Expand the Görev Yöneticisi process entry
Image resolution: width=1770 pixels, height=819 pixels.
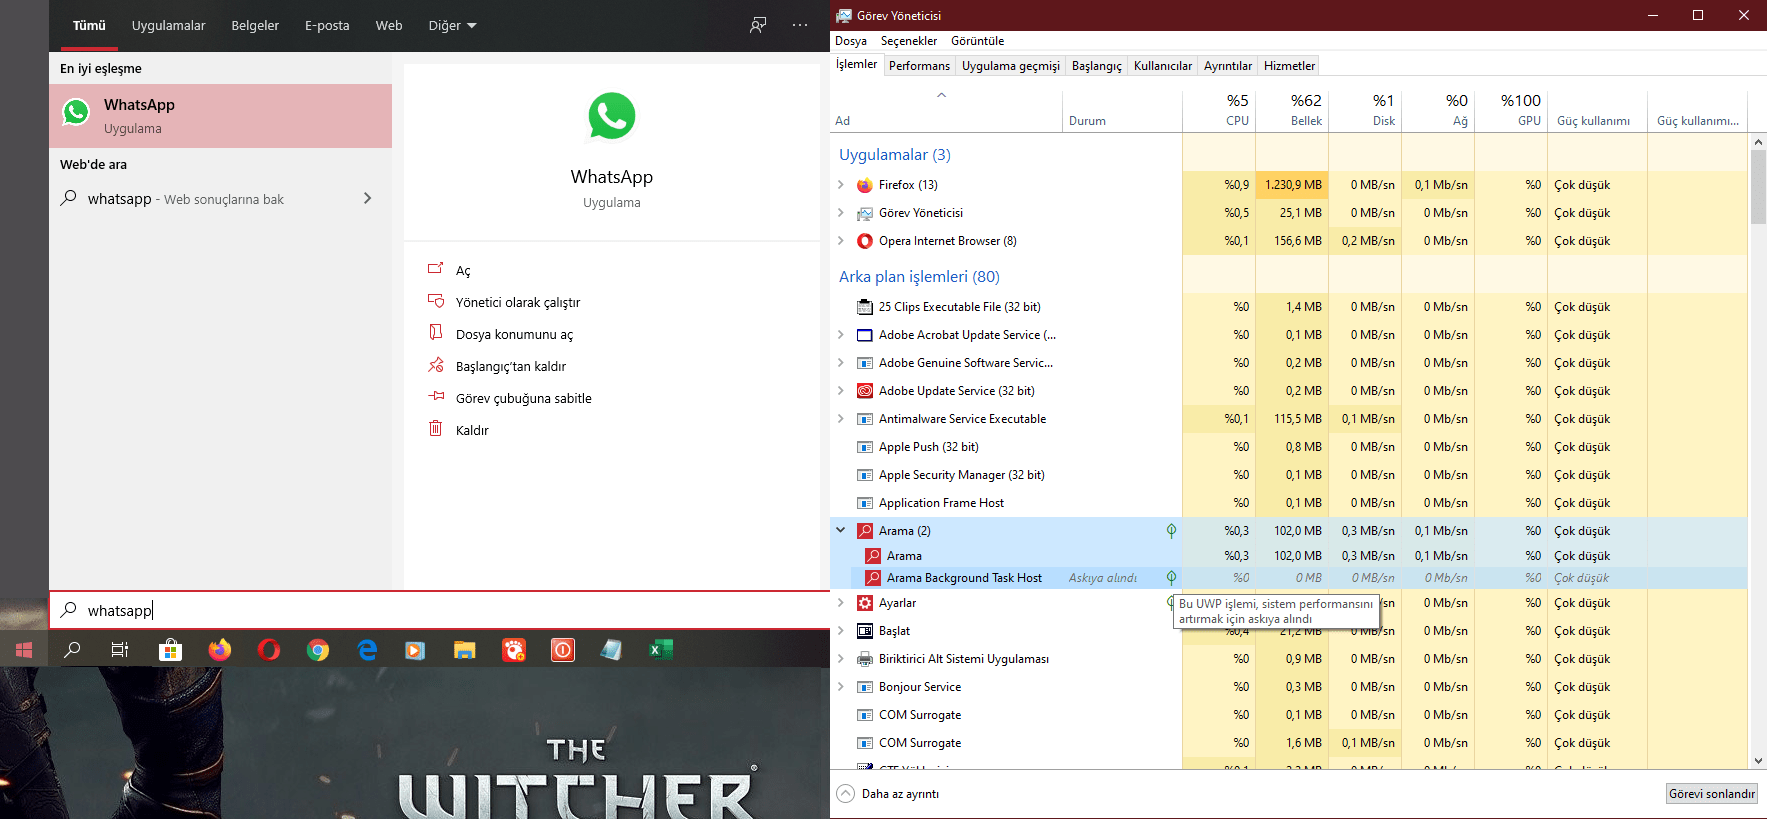840,213
